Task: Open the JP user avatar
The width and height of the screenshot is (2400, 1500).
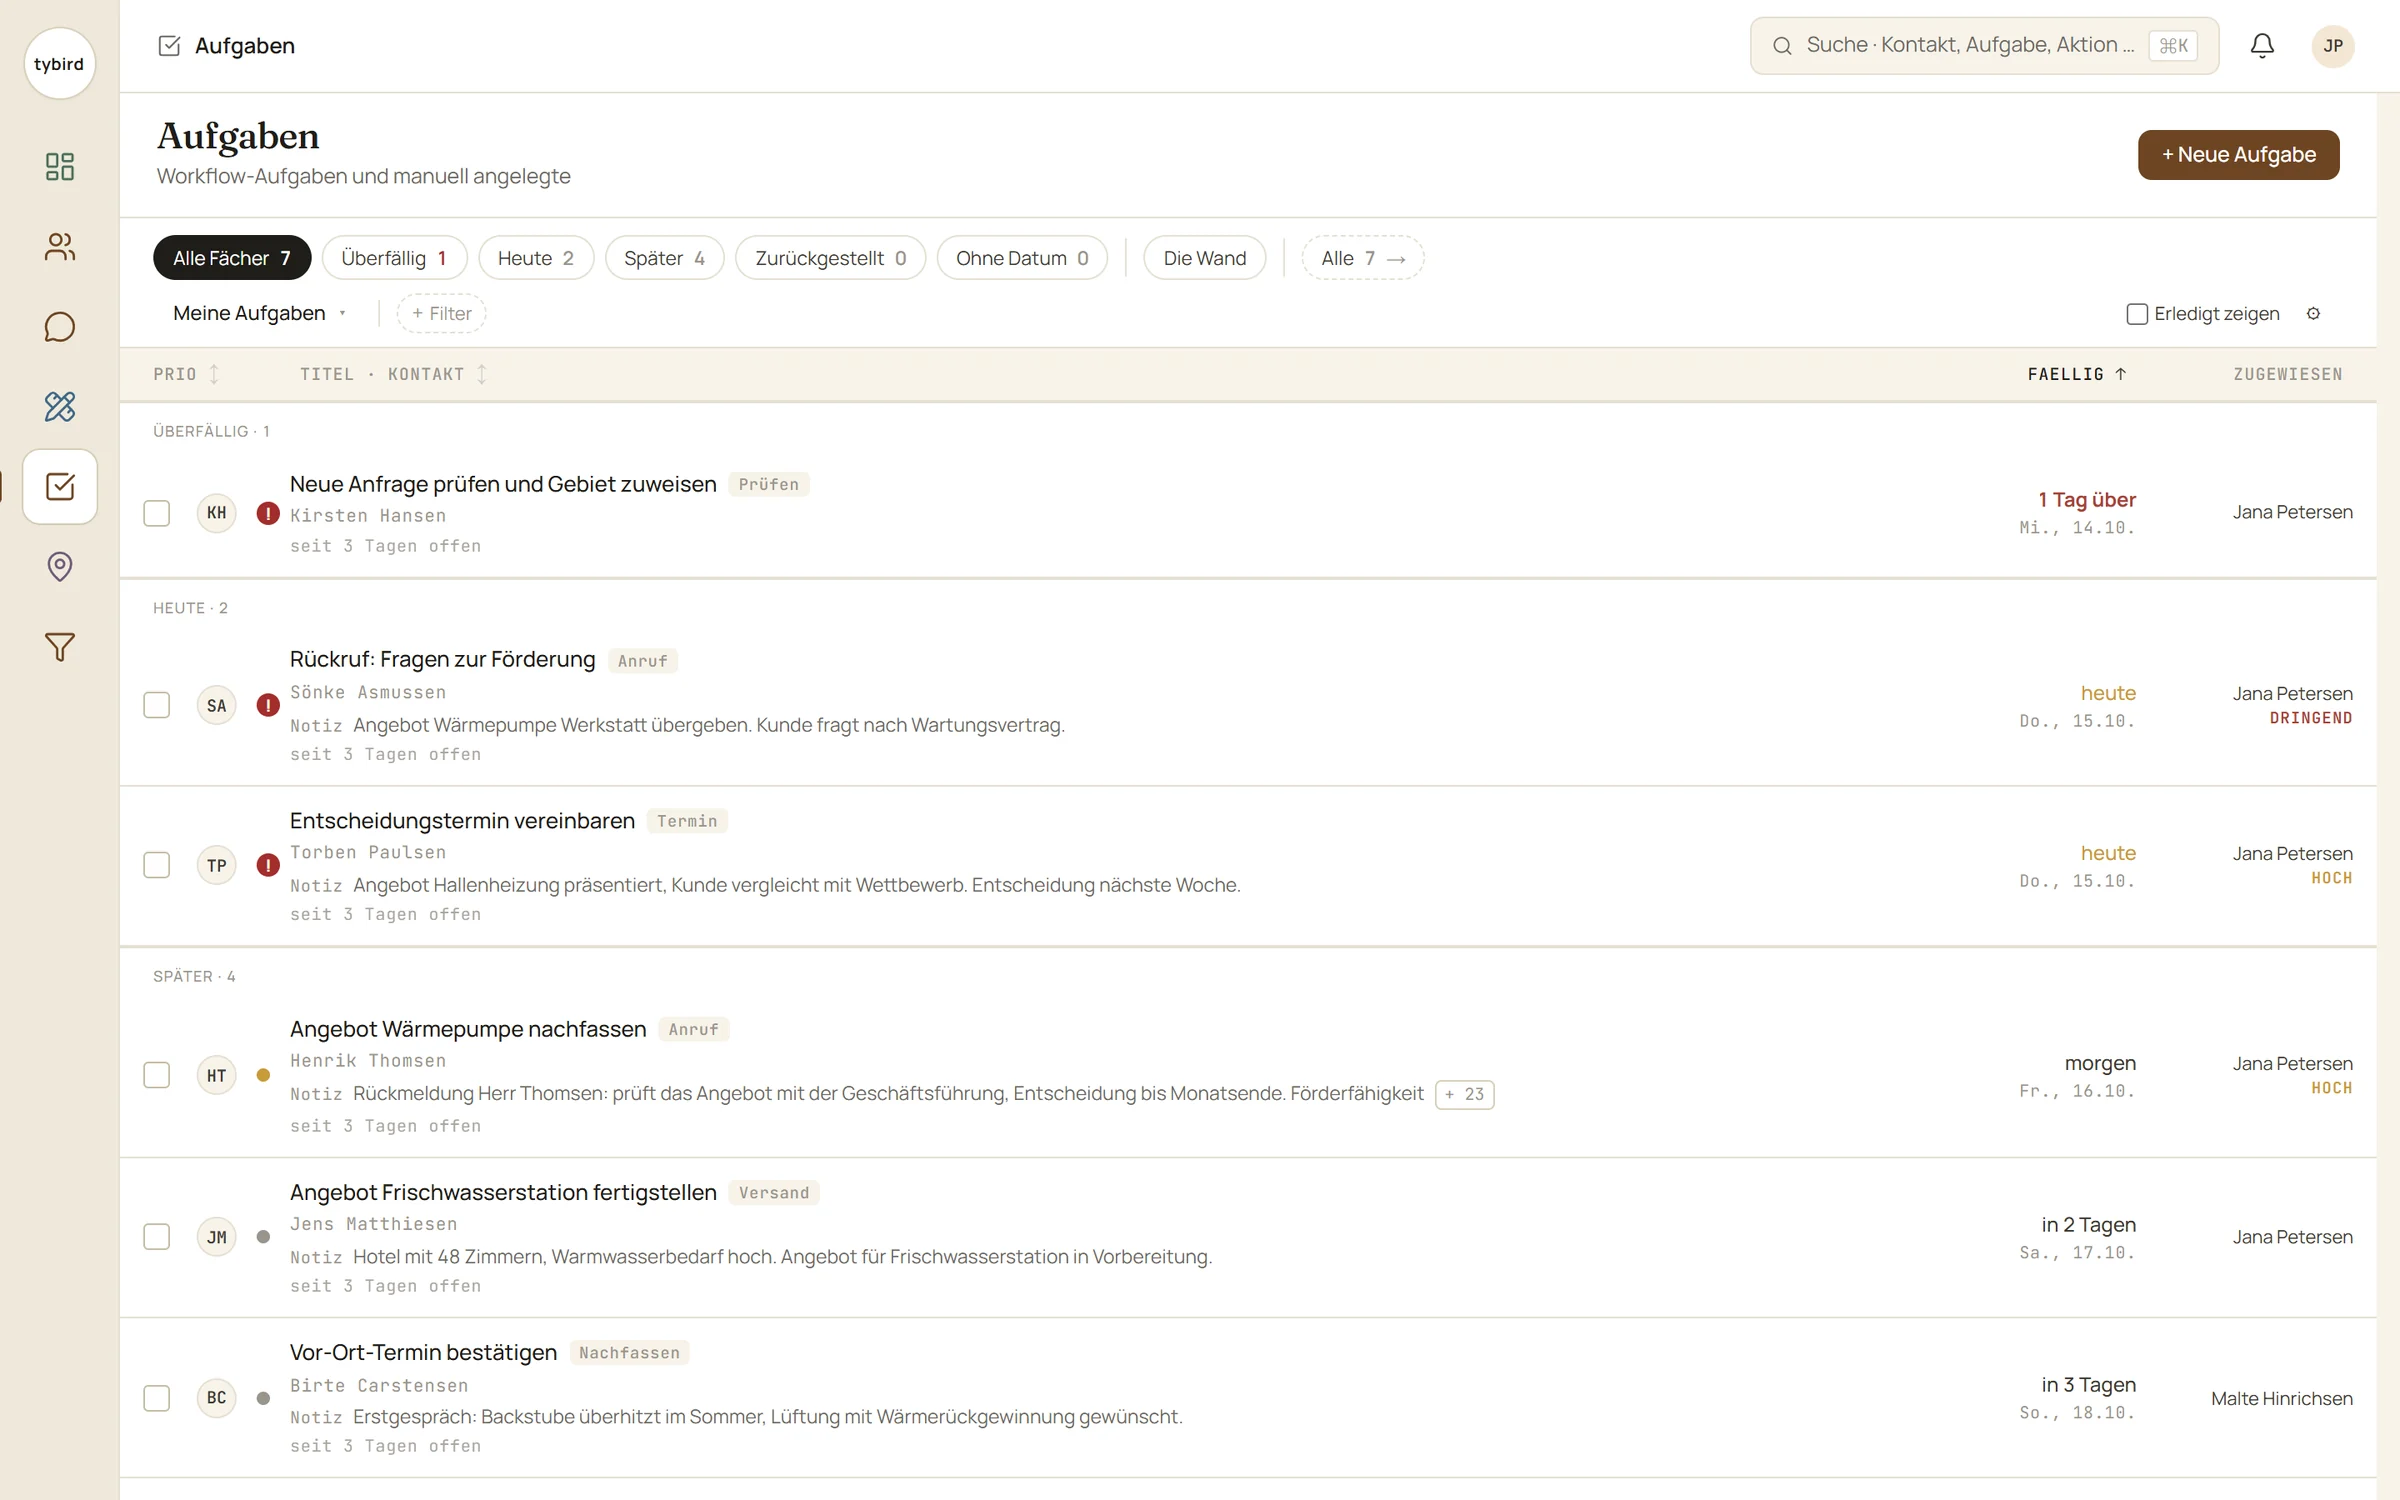Action: (2332, 46)
